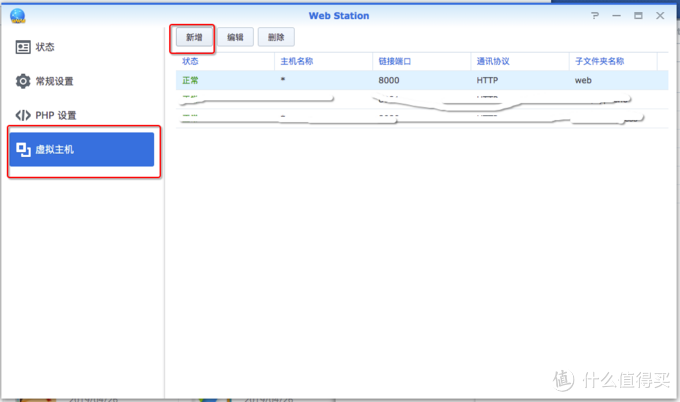
Task: Sort by the 链接端口 column header
Action: tap(395, 61)
